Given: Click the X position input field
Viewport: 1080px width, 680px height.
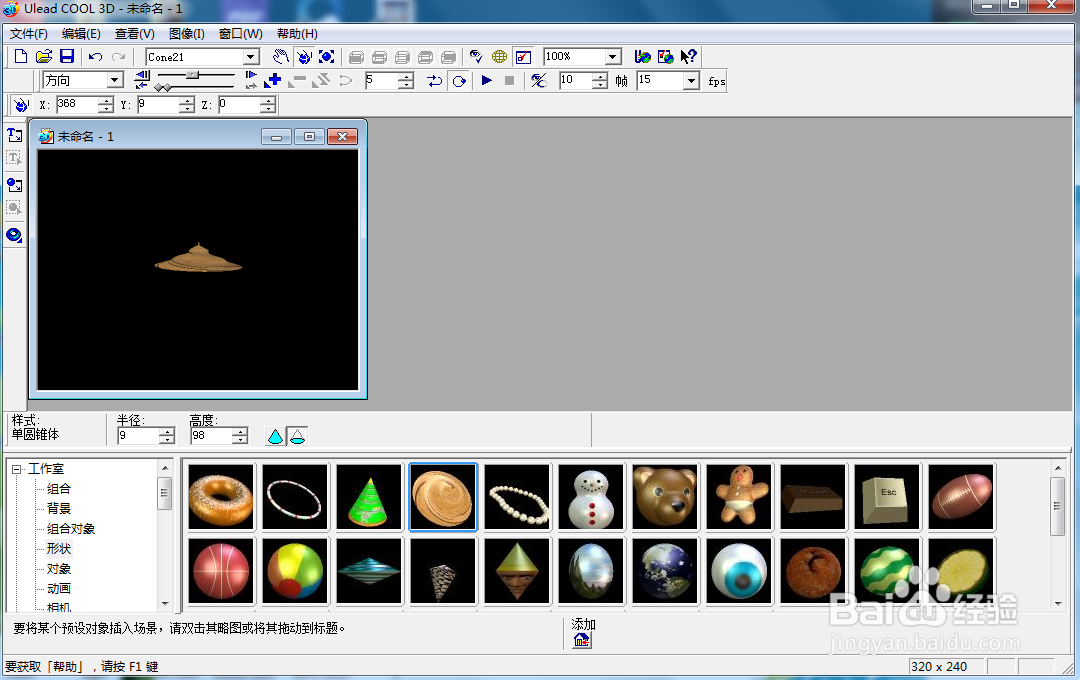Looking at the screenshot, I should 77,104.
